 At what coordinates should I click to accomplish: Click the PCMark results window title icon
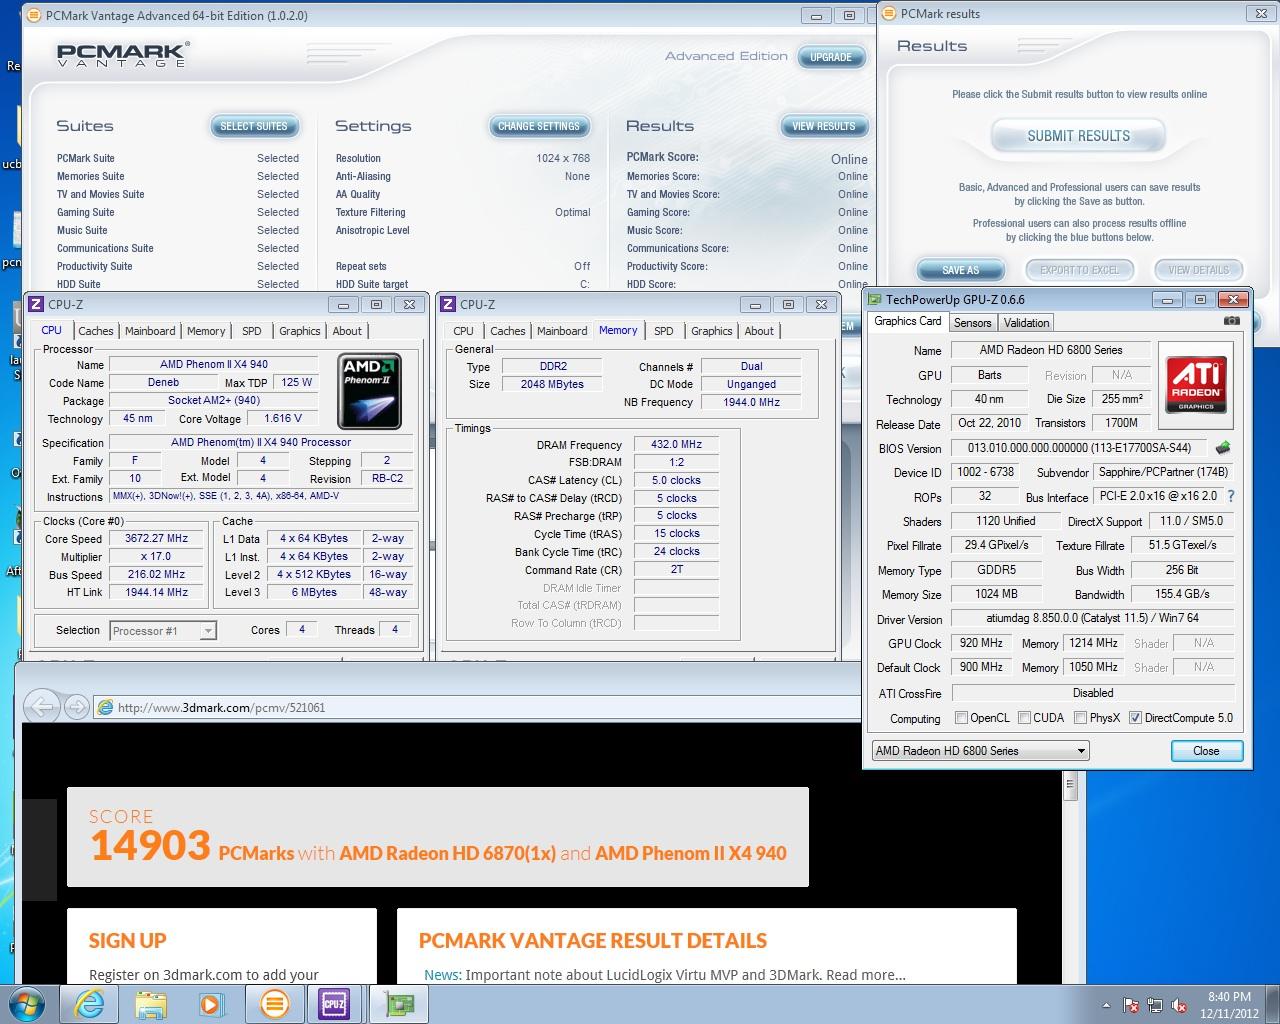[889, 13]
